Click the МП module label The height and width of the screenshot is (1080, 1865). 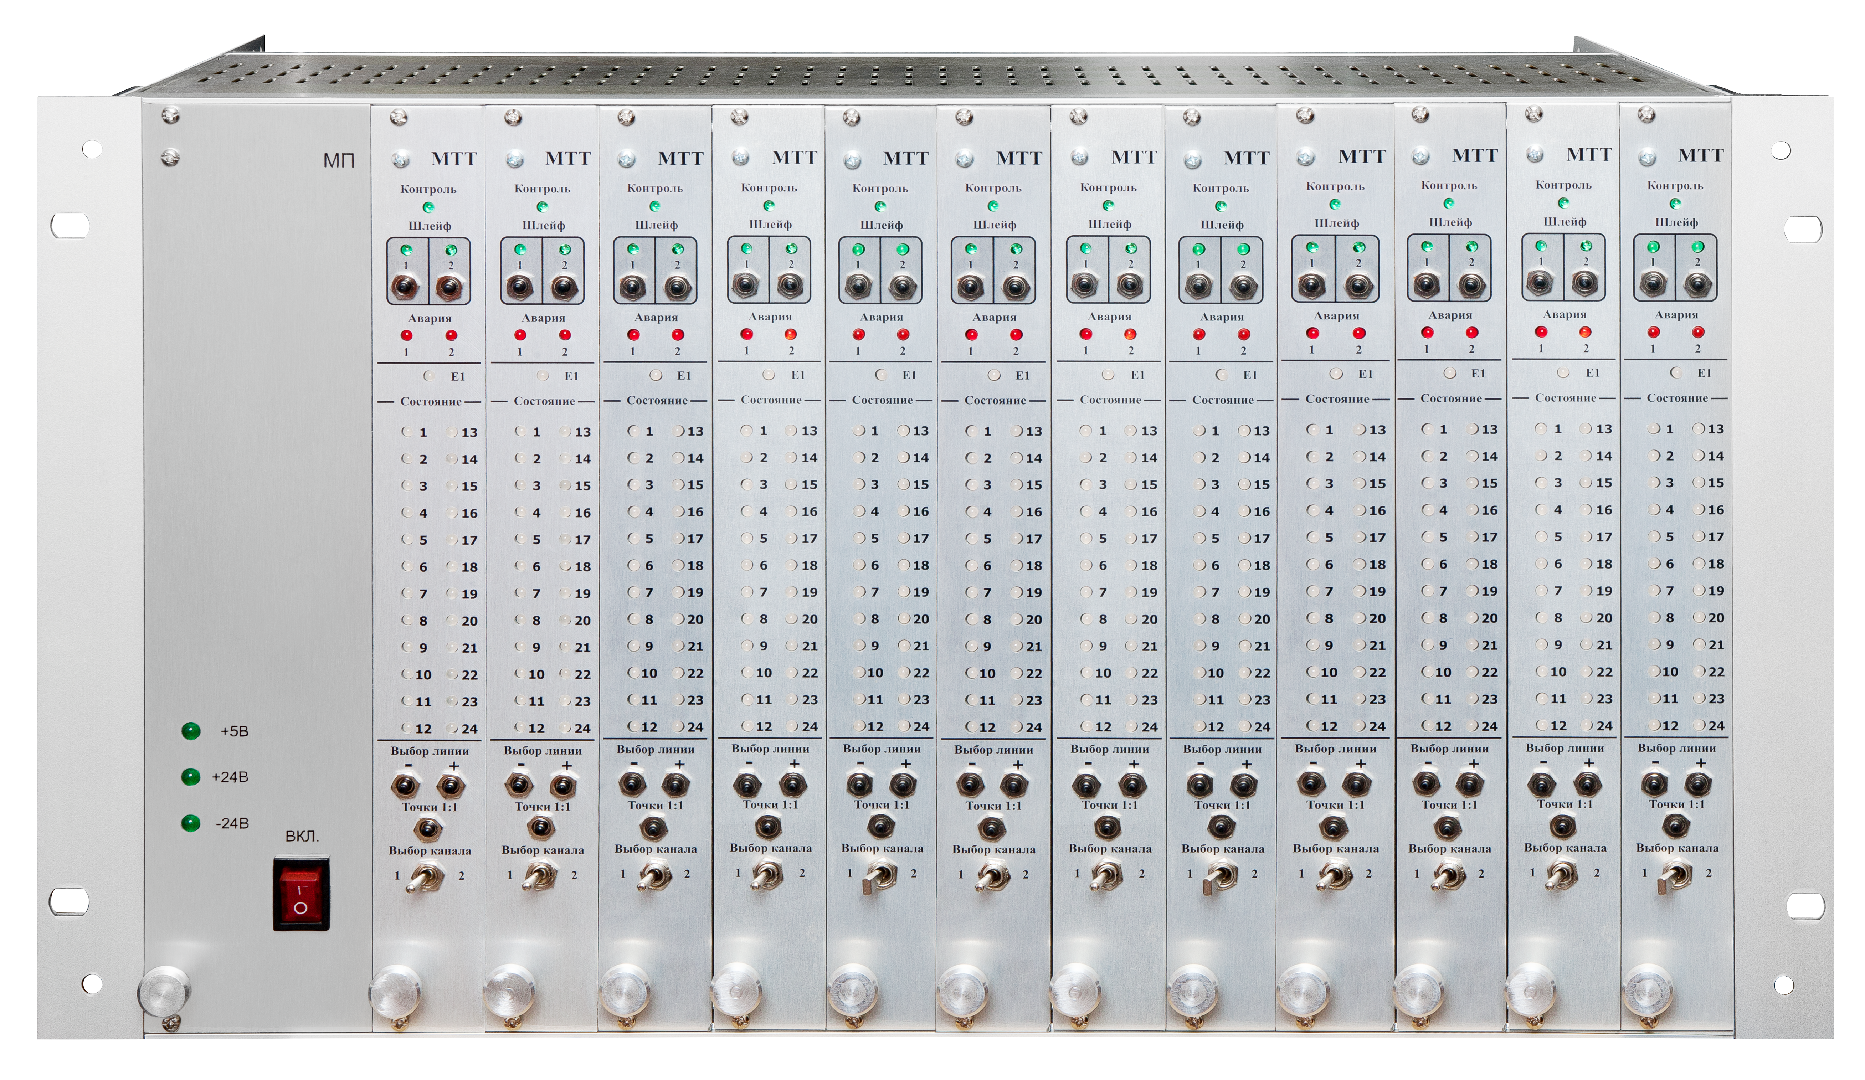tap(339, 160)
